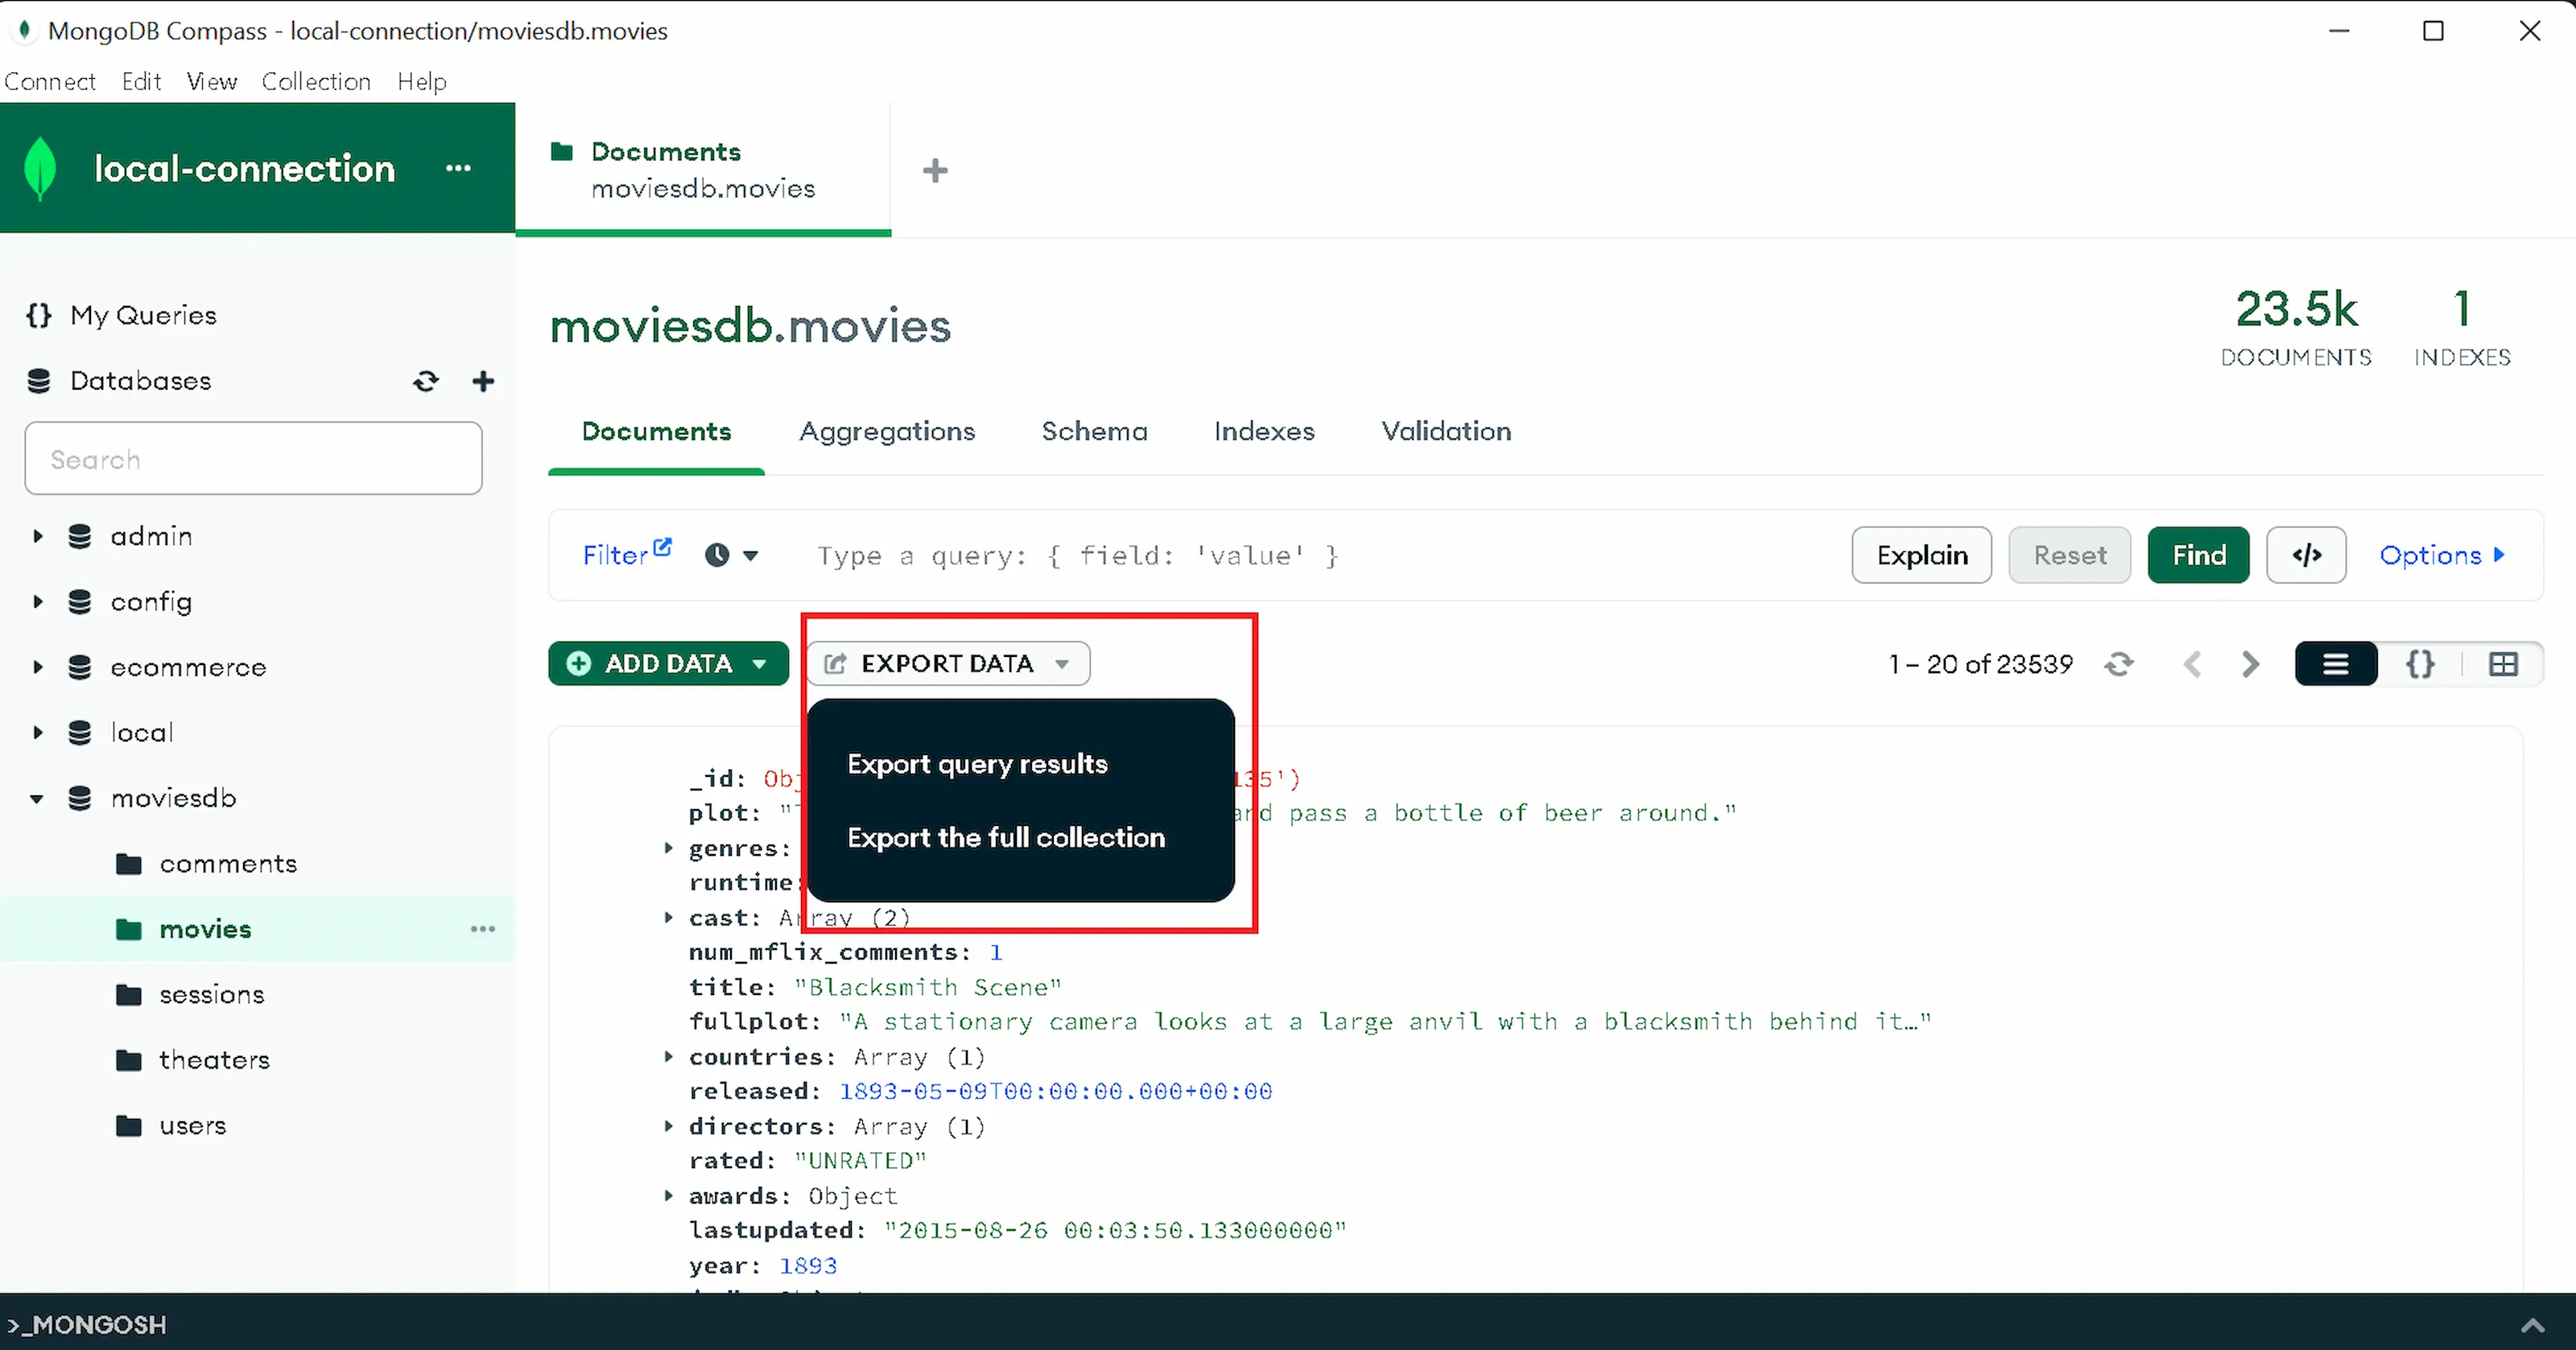Refresh the documents count icon

tap(2118, 664)
